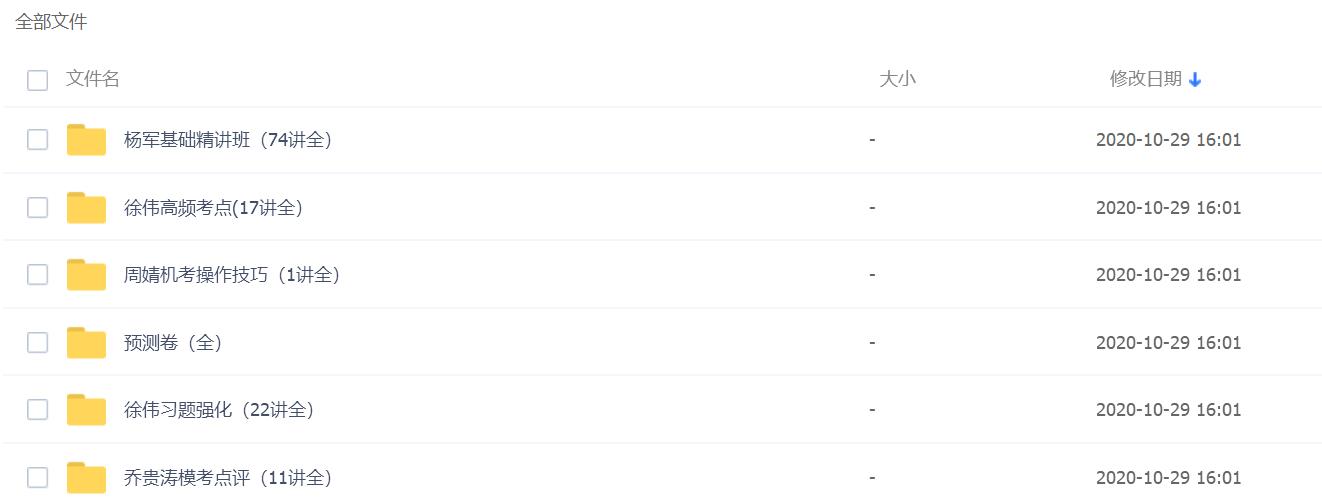Sort by the 文件名 column header
Screen dimensions: 1322x498
pyautogui.click(x=93, y=79)
